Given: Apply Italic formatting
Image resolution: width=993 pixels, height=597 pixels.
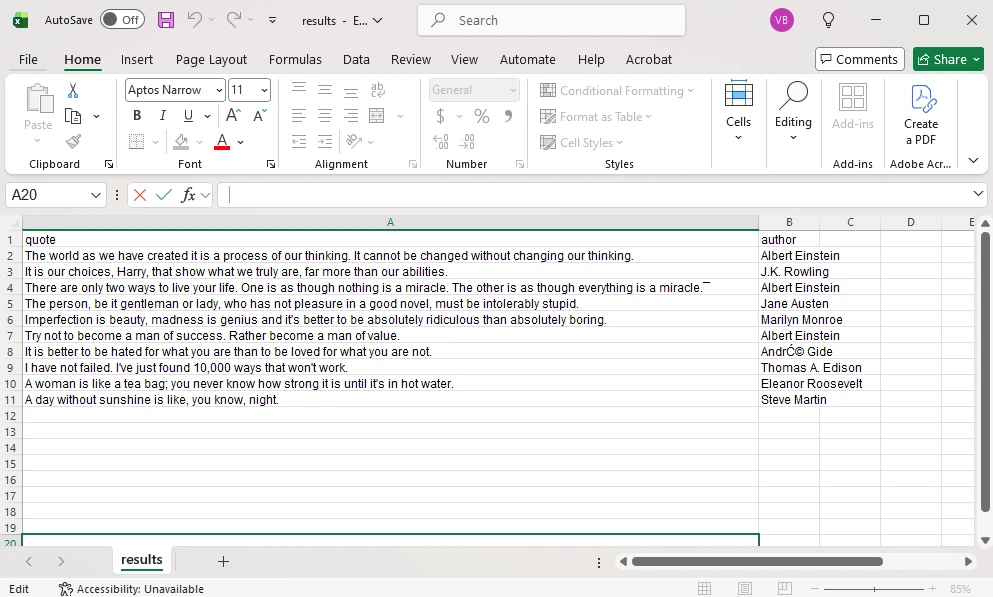Looking at the screenshot, I should coord(161,116).
